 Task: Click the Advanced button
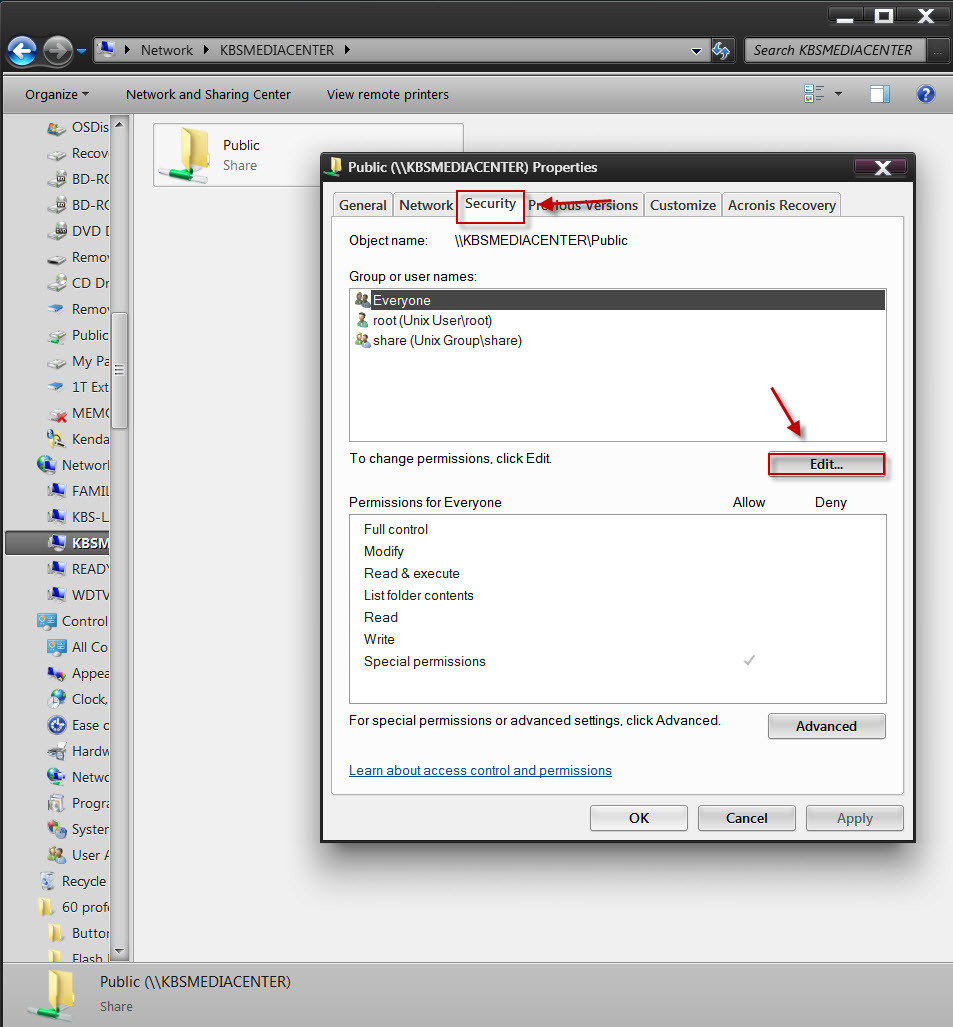coord(826,726)
